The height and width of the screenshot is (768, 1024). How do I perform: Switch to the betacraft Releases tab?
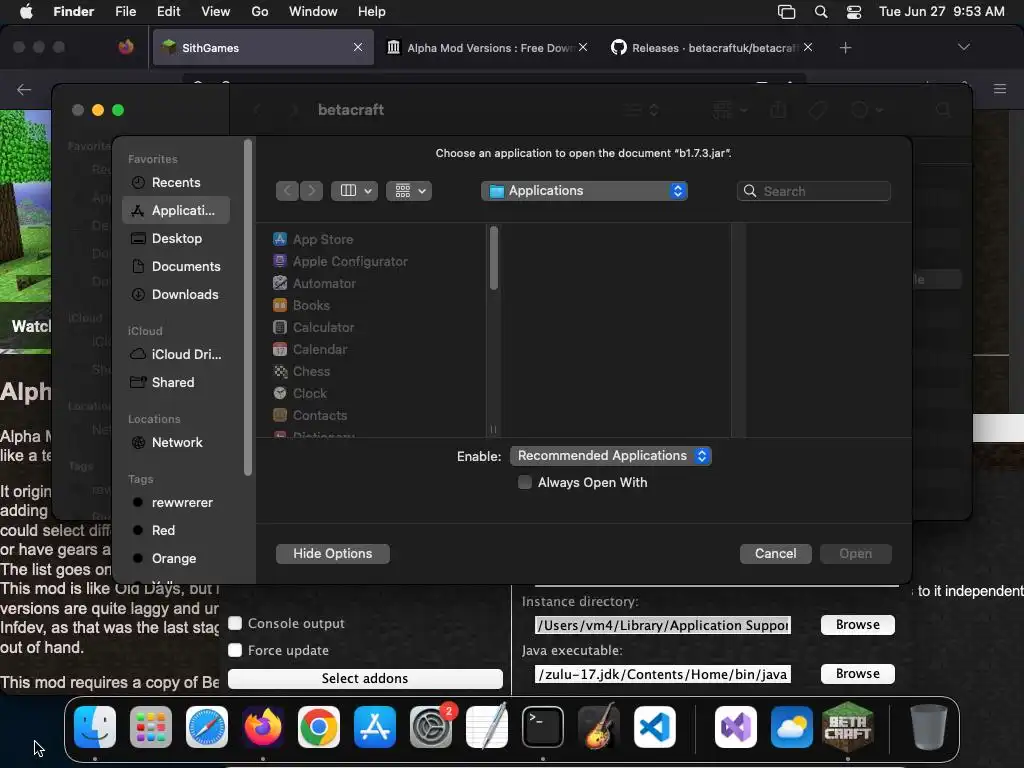(712, 48)
